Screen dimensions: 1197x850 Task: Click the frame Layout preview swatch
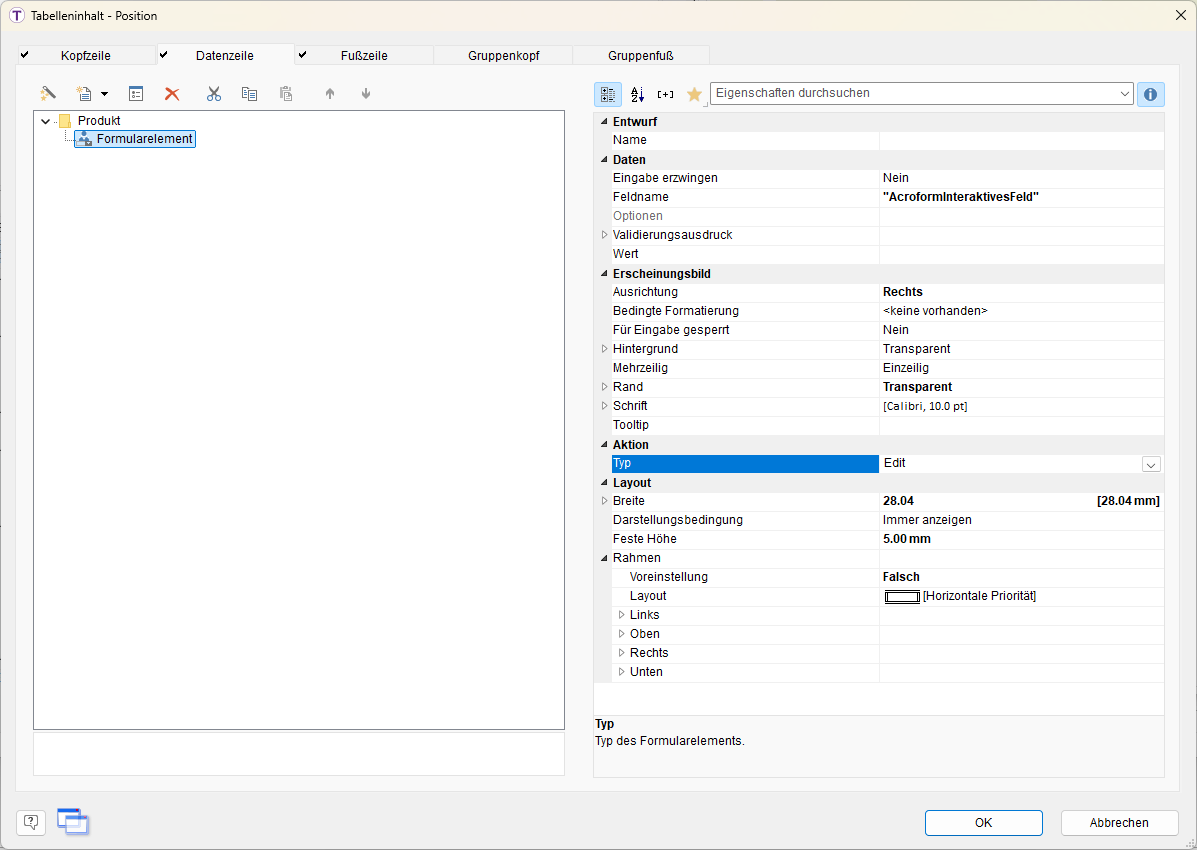(902, 596)
